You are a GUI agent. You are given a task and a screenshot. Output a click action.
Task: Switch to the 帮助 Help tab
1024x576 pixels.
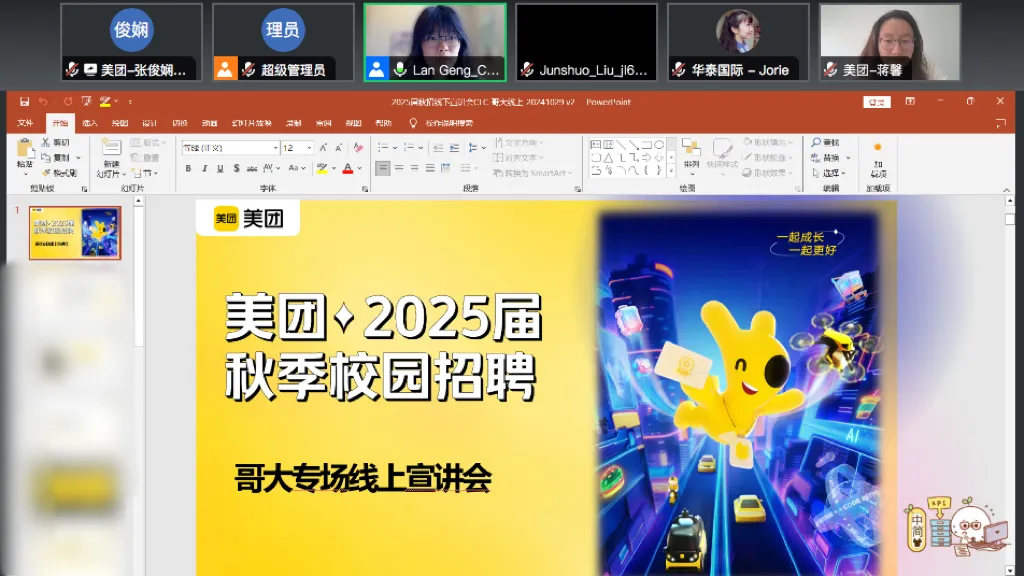point(383,123)
